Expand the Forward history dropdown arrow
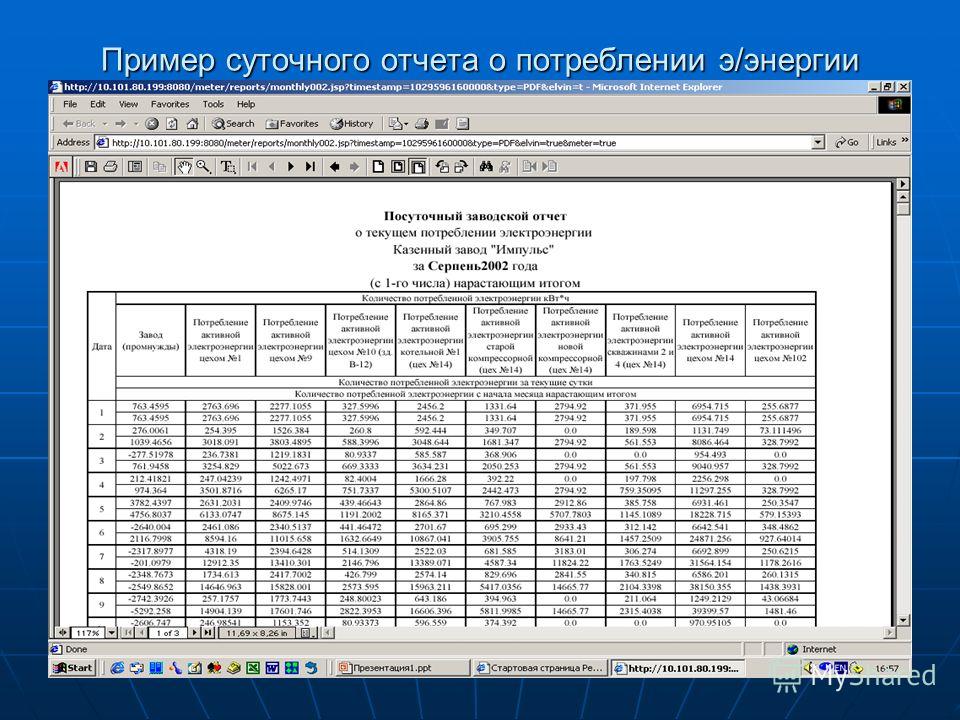The image size is (960, 720). pos(136,124)
